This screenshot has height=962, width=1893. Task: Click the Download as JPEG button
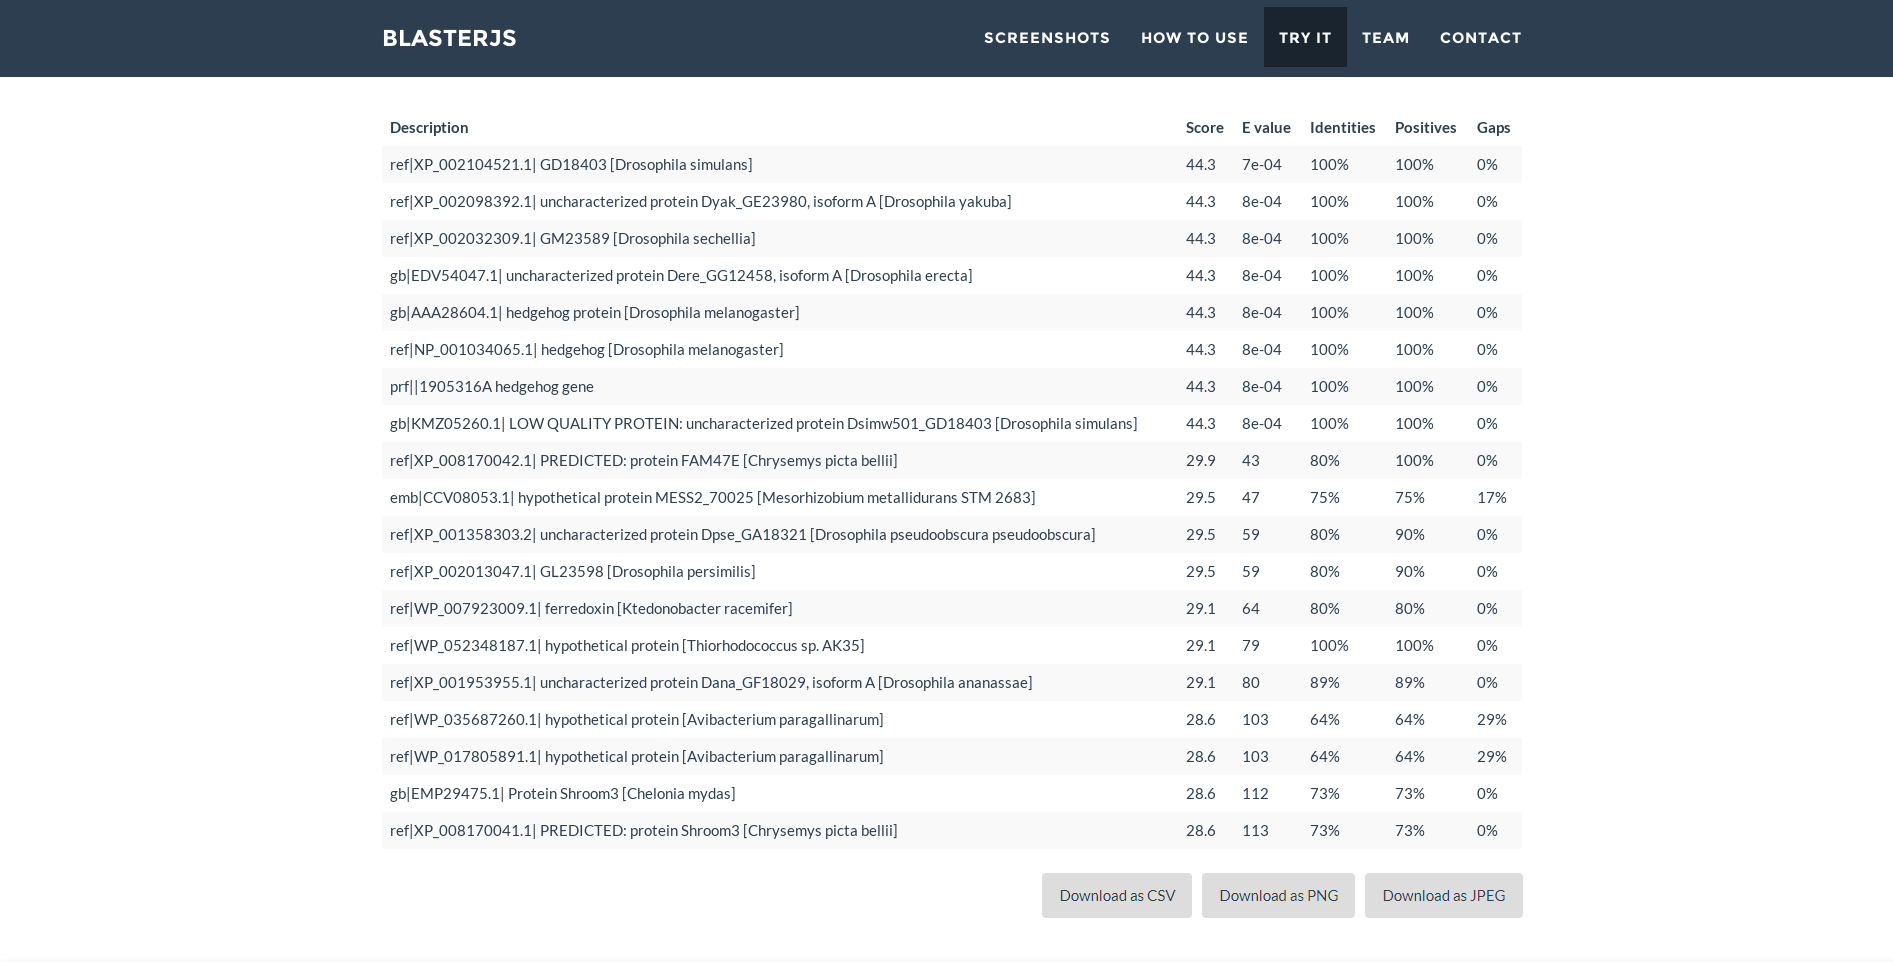(1442, 895)
